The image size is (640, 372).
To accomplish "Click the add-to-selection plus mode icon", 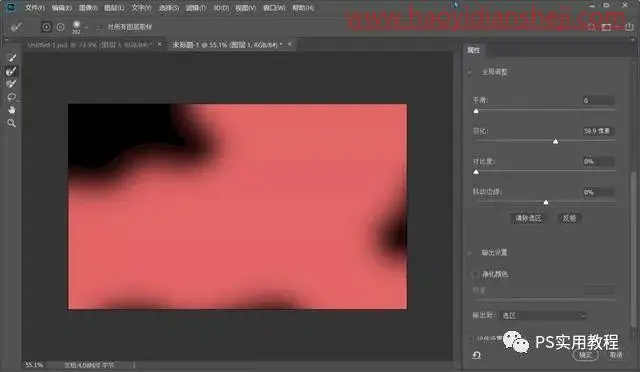I will [46, 27].
